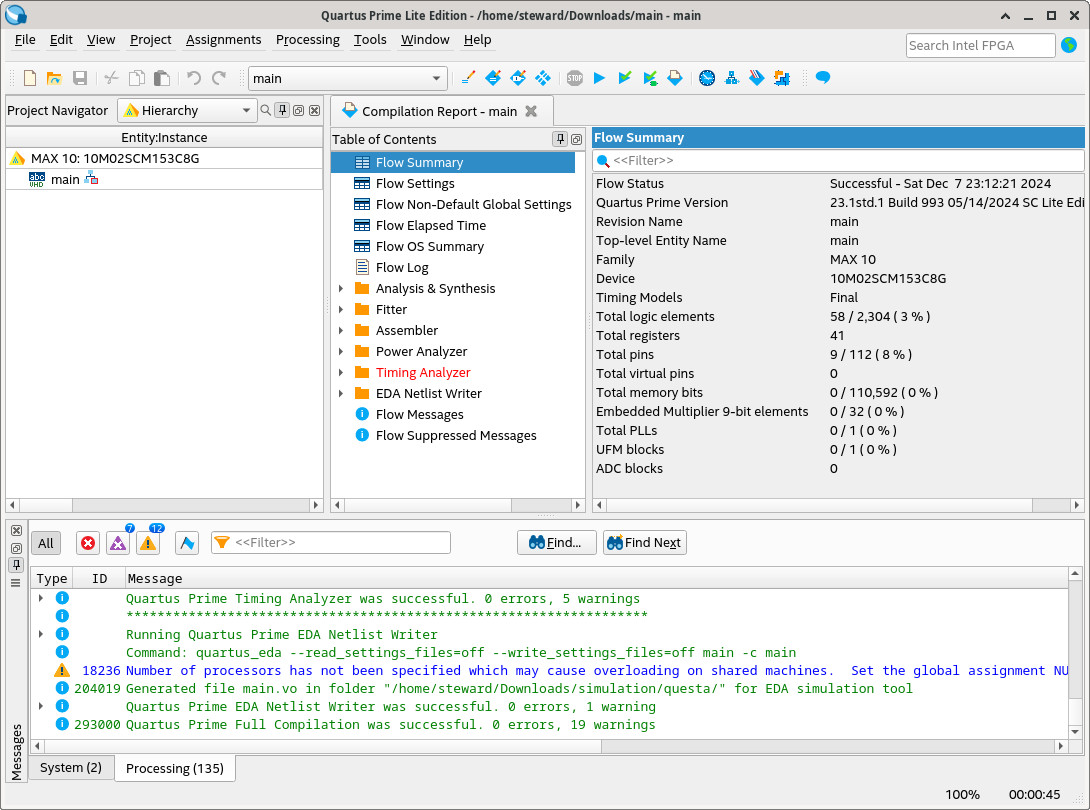Open the Processing menu
This screenshot has width=1090, height=810.
tap(307, 40)
